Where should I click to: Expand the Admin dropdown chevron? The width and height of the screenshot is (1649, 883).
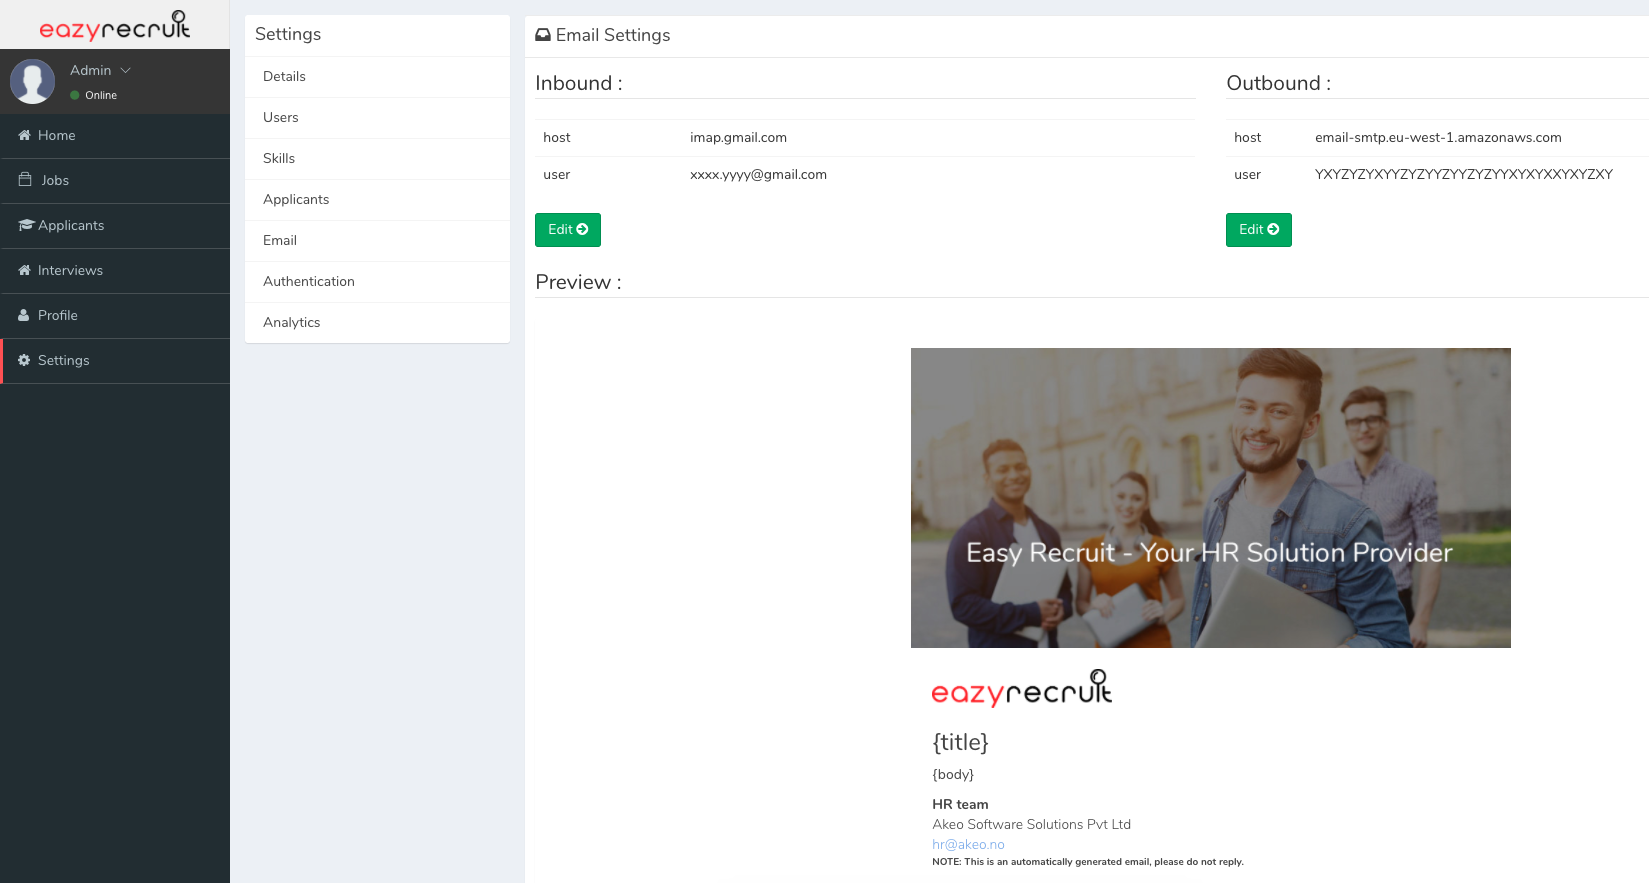pyautogui.click(x=126, y=70)
